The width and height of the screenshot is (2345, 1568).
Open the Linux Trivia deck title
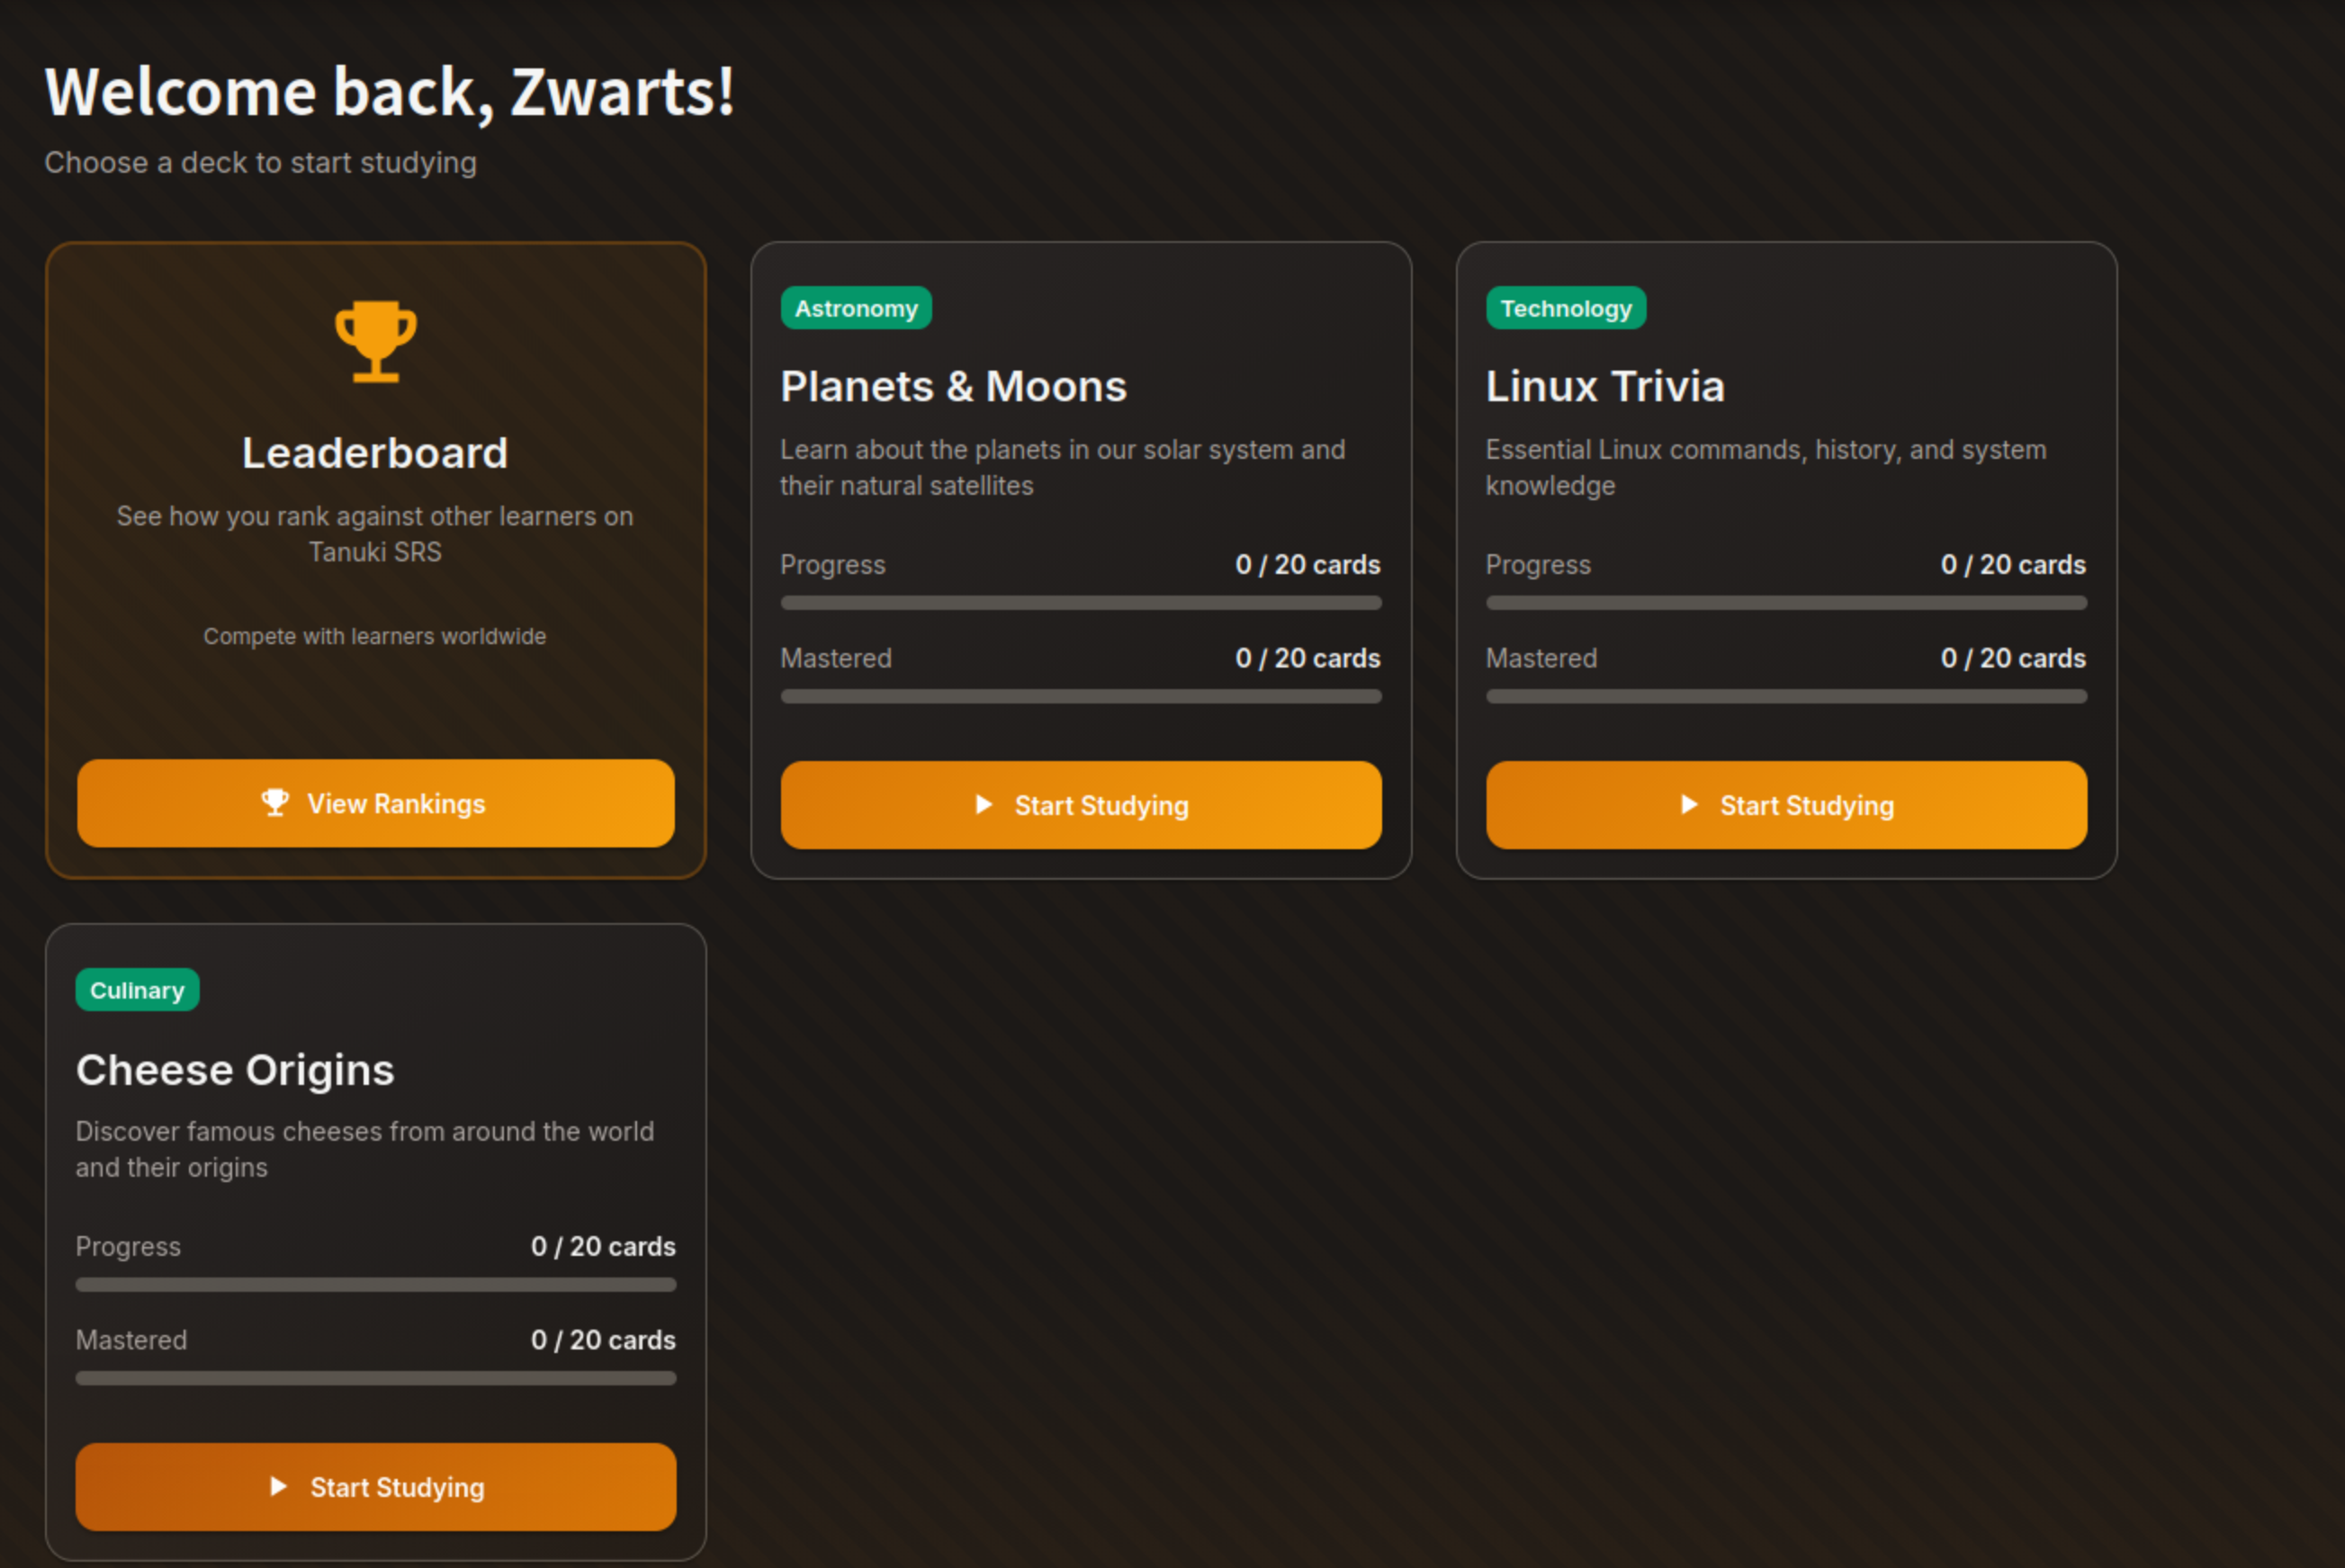coord(1604,386)
